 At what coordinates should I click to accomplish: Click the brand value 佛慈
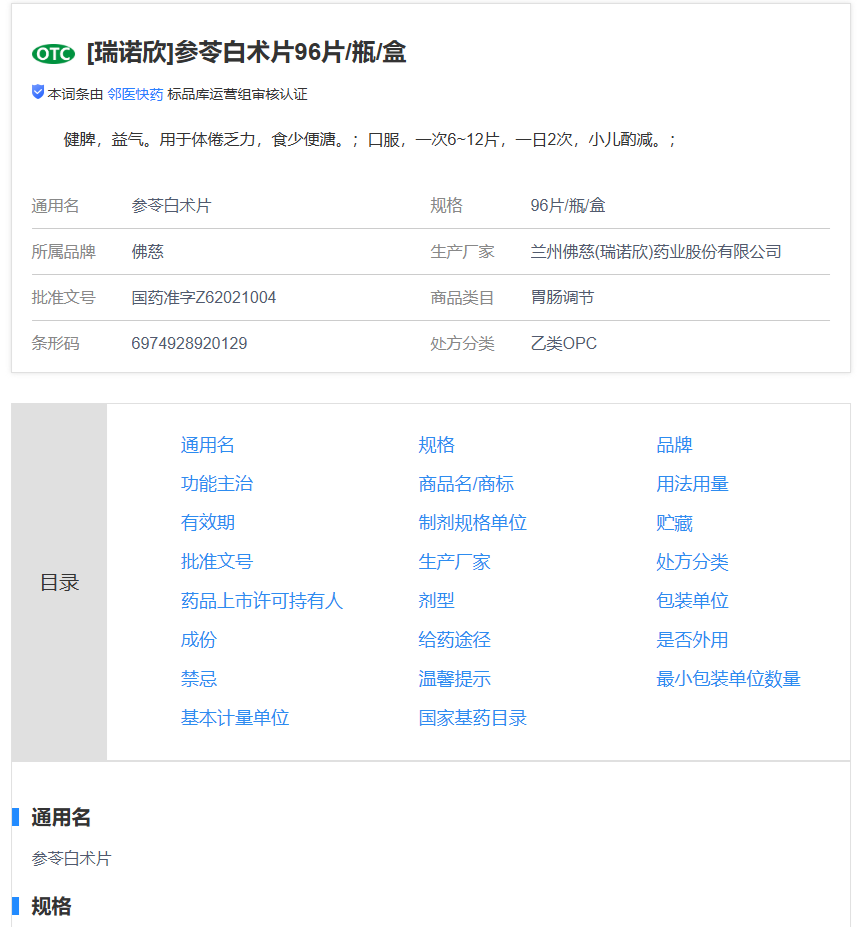[147, 252]
